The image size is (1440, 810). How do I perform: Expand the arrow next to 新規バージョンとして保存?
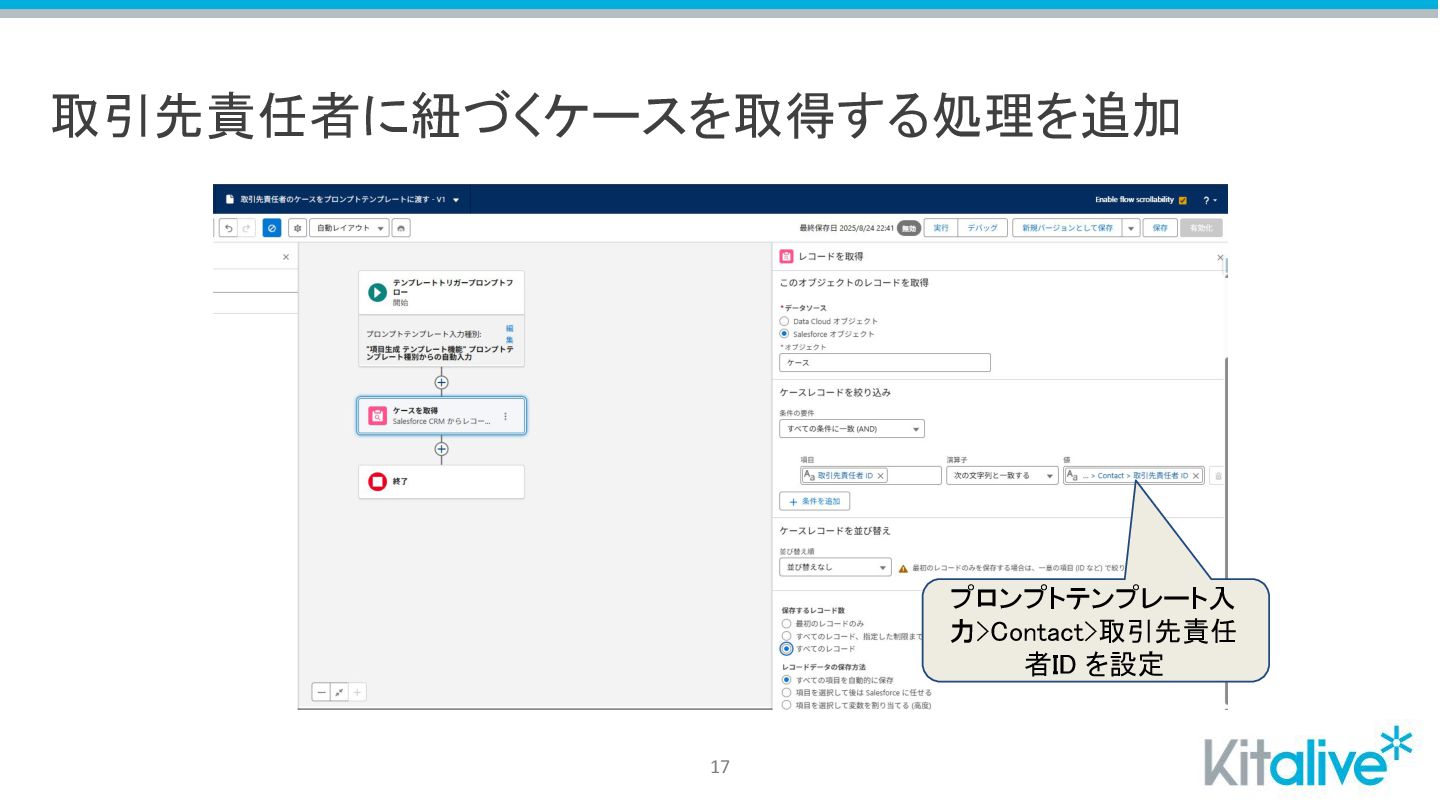(x=1131, y=228)
